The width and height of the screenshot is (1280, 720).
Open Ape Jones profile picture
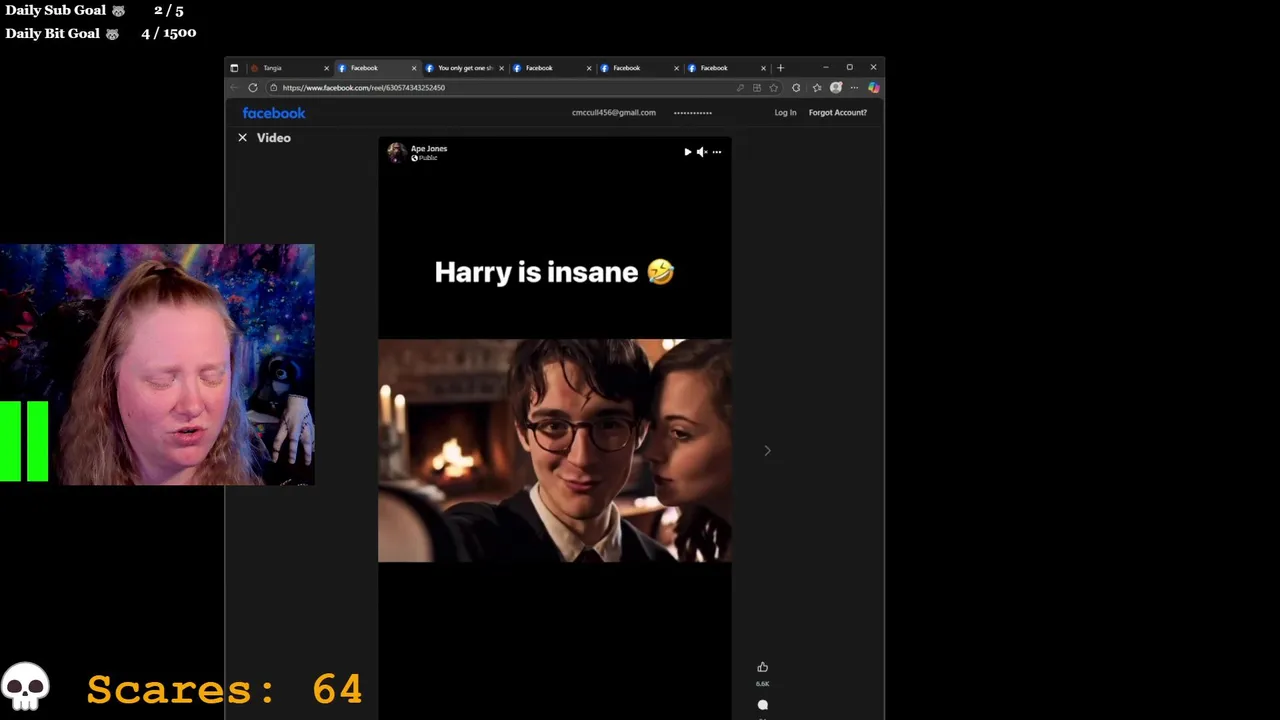click(397, 152)
